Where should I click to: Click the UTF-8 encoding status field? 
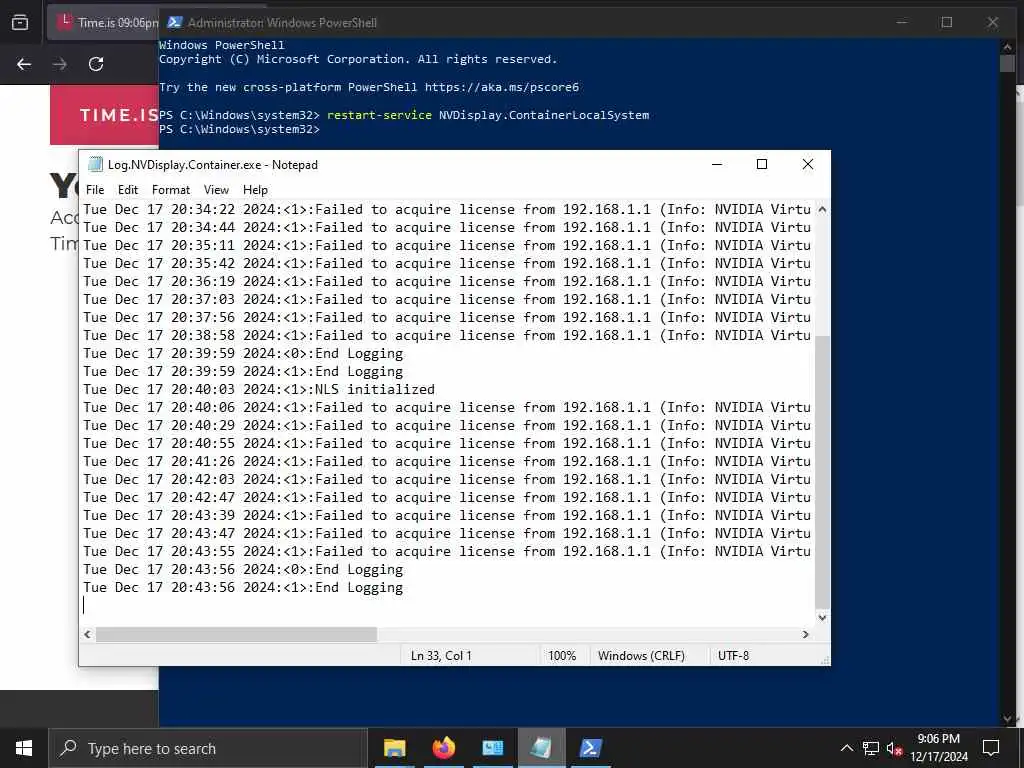click(x=733, y=655)
